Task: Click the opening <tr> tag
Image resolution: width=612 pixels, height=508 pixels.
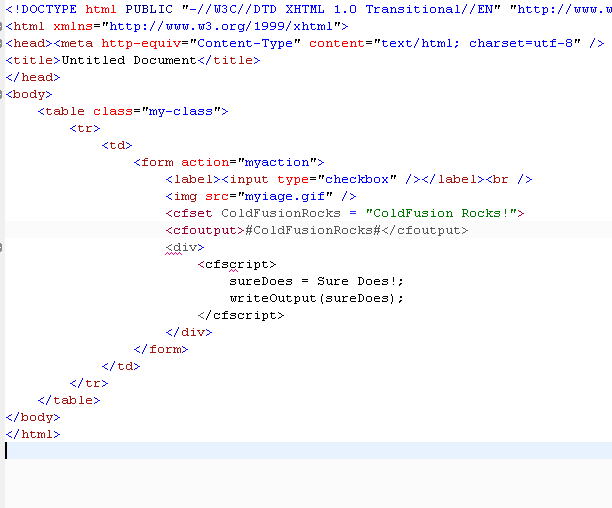Action: pos(85,128)
